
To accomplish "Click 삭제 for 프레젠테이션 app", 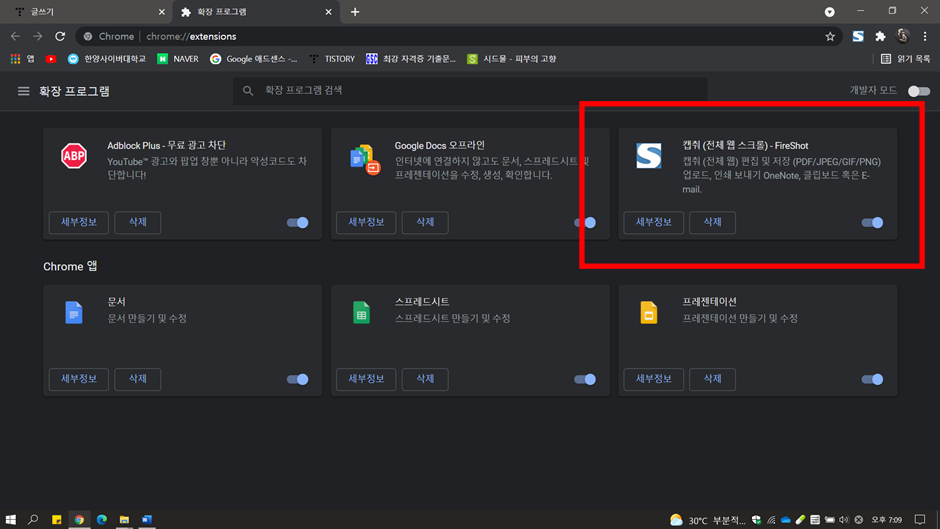I will (712, 379).
